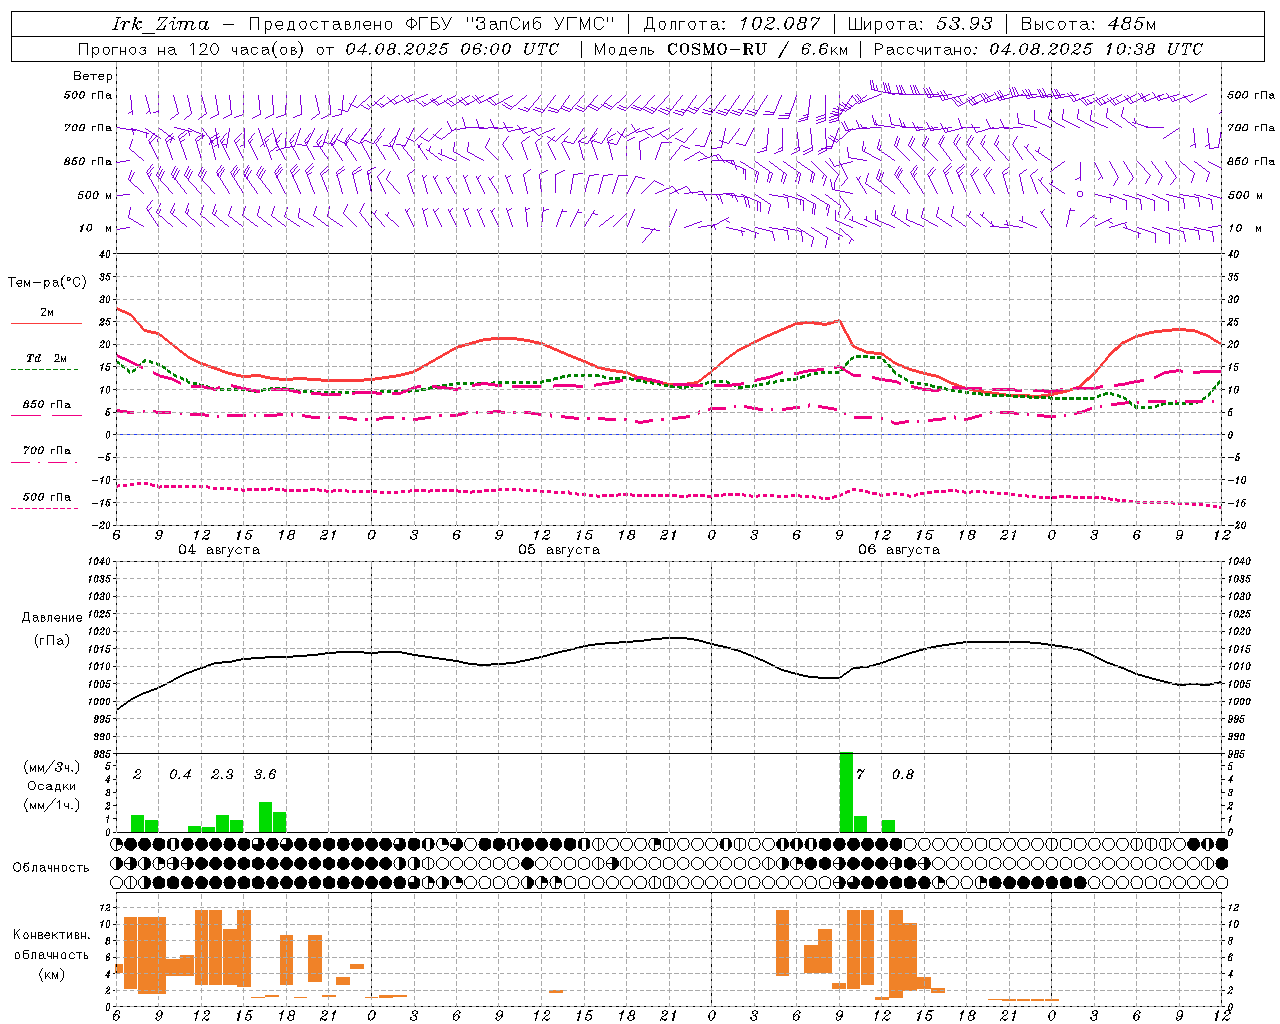Screen dimensions: 1280x1024
Task: Click the Ветер wind section label
Action: (92, 76)
